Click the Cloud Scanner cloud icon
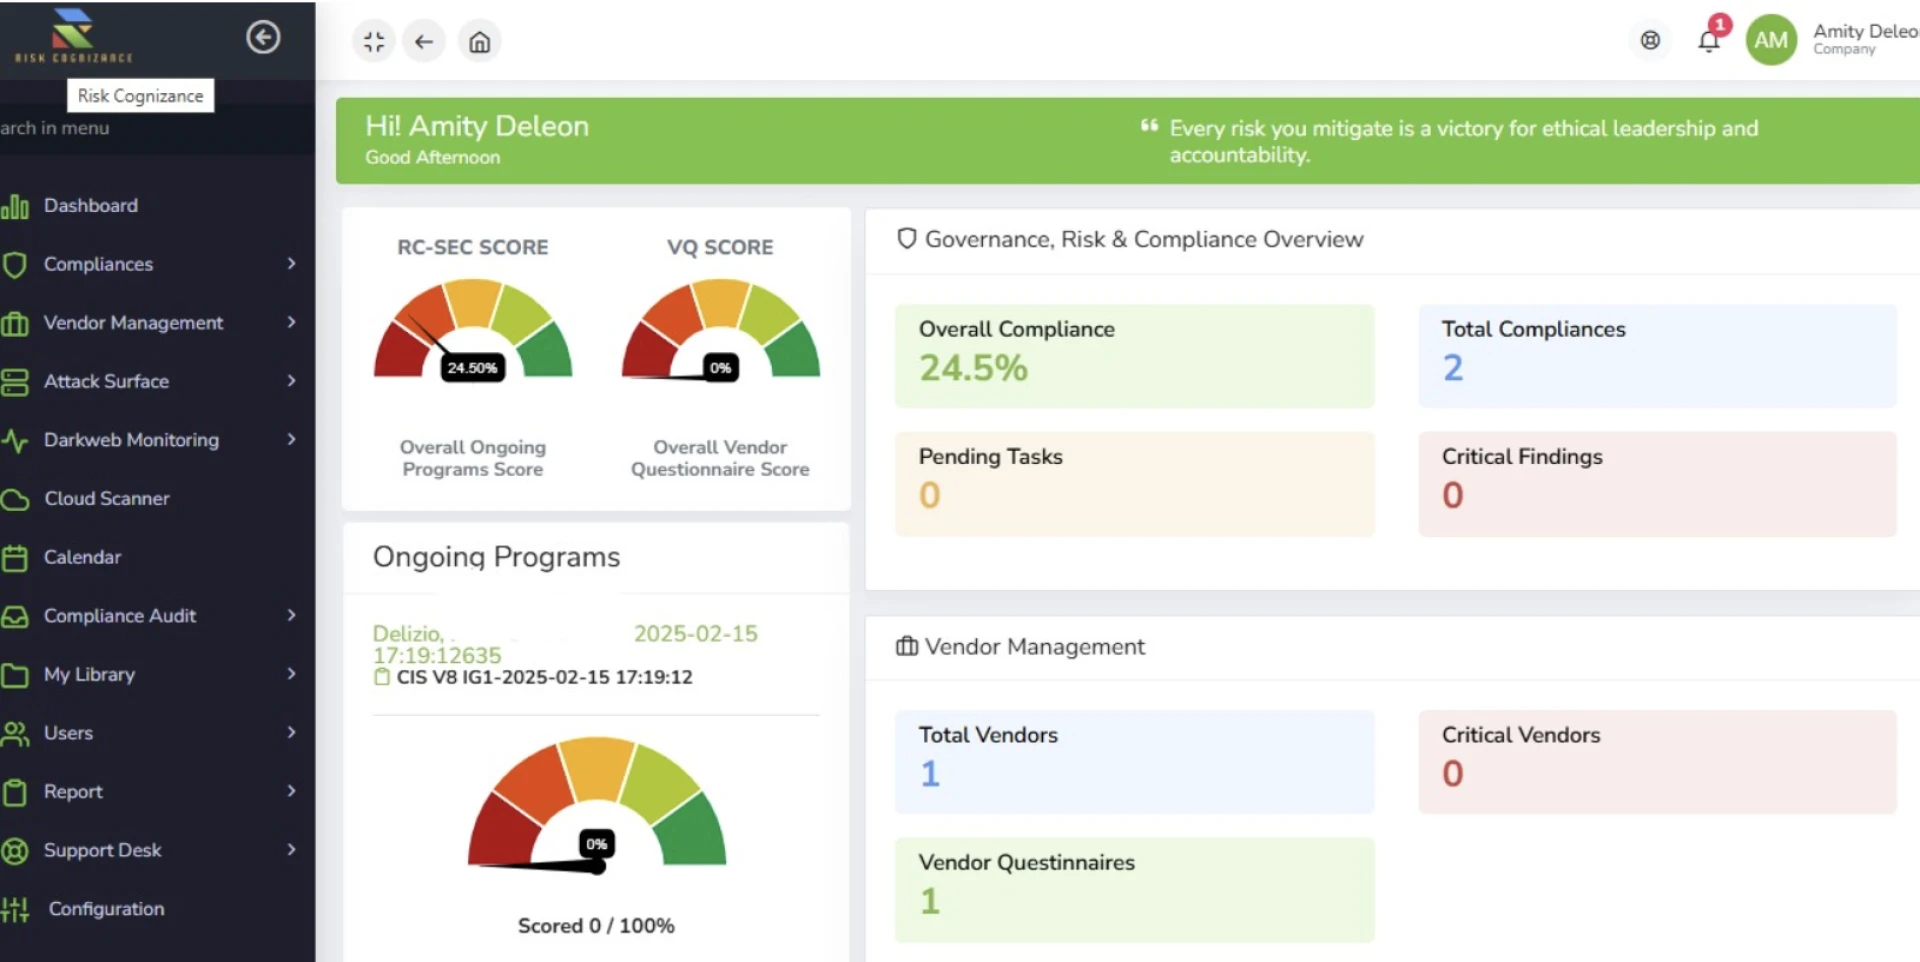The width and height of the screenshot is (1920, 962). pos(15,499)
